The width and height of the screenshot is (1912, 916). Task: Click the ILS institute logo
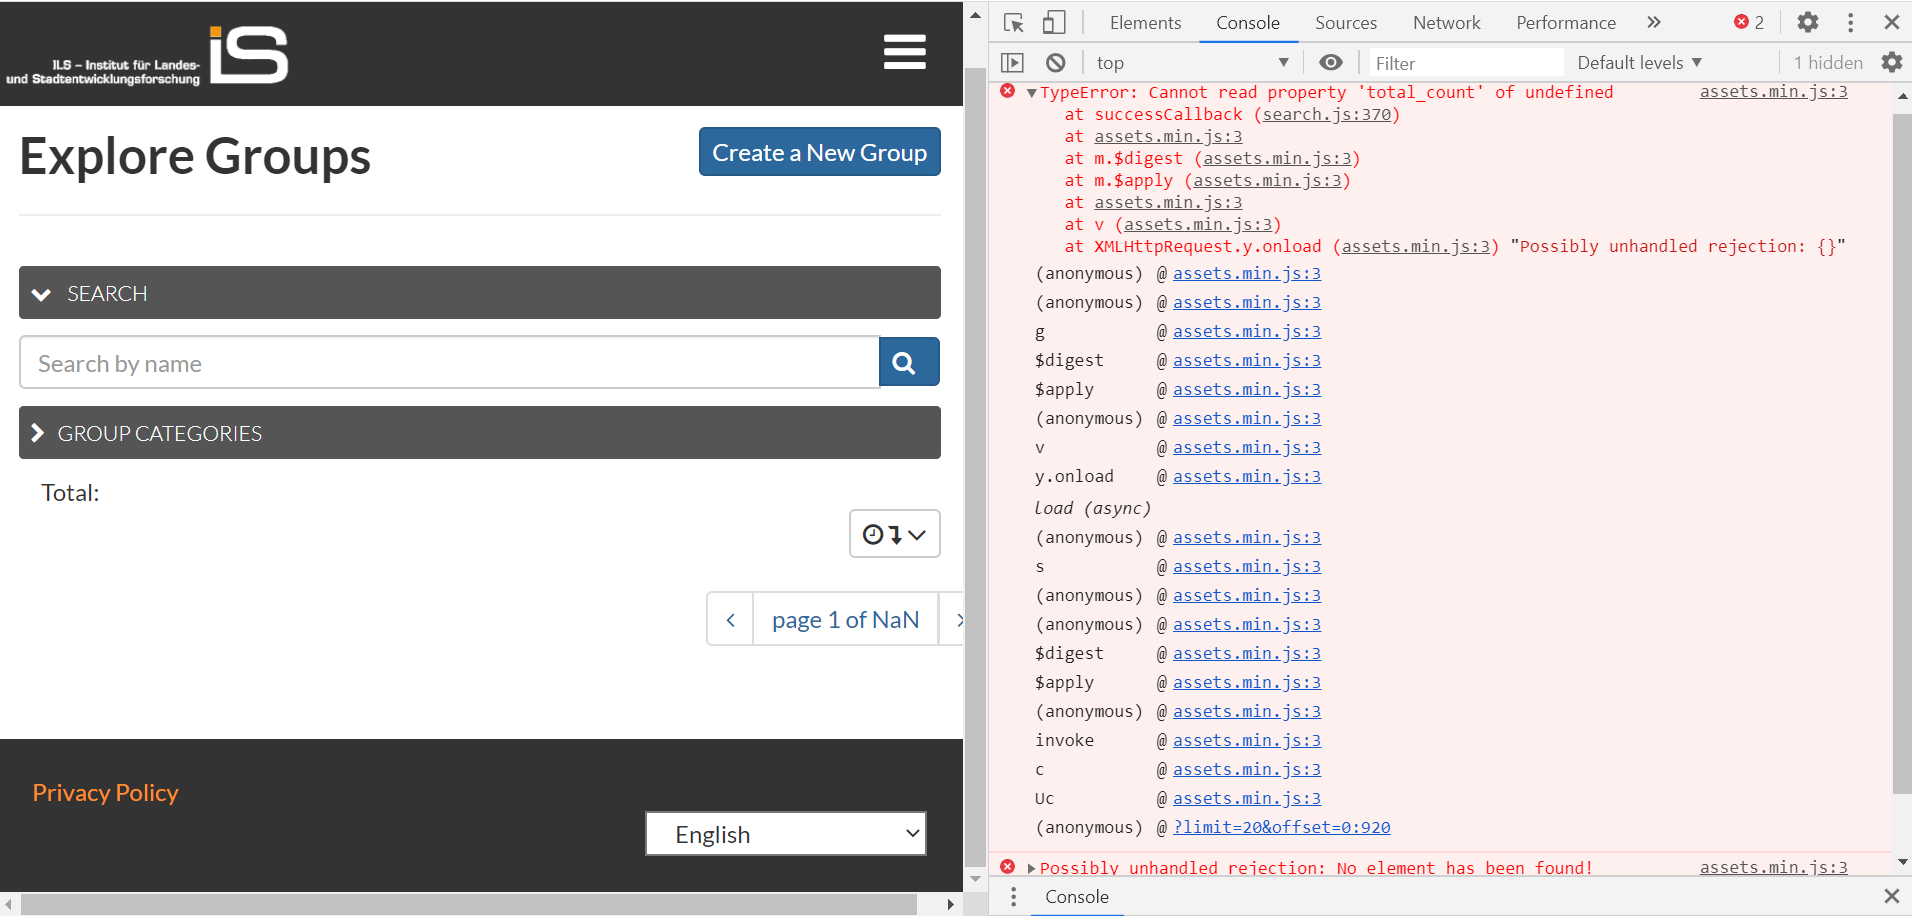pyautogui.click(x=147, y=55)
